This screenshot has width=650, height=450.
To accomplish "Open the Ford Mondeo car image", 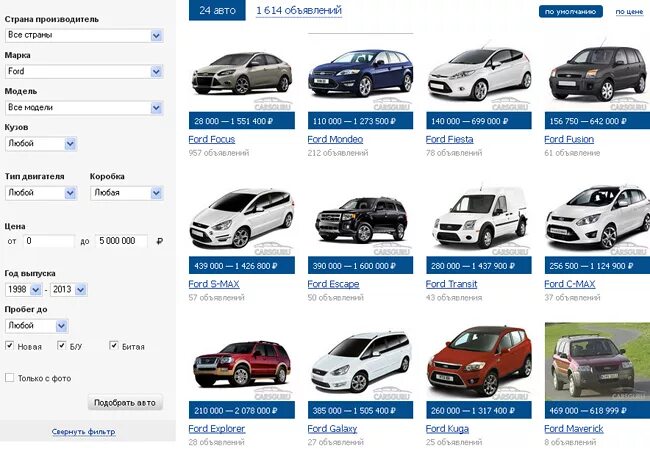I will coord(360,73).
